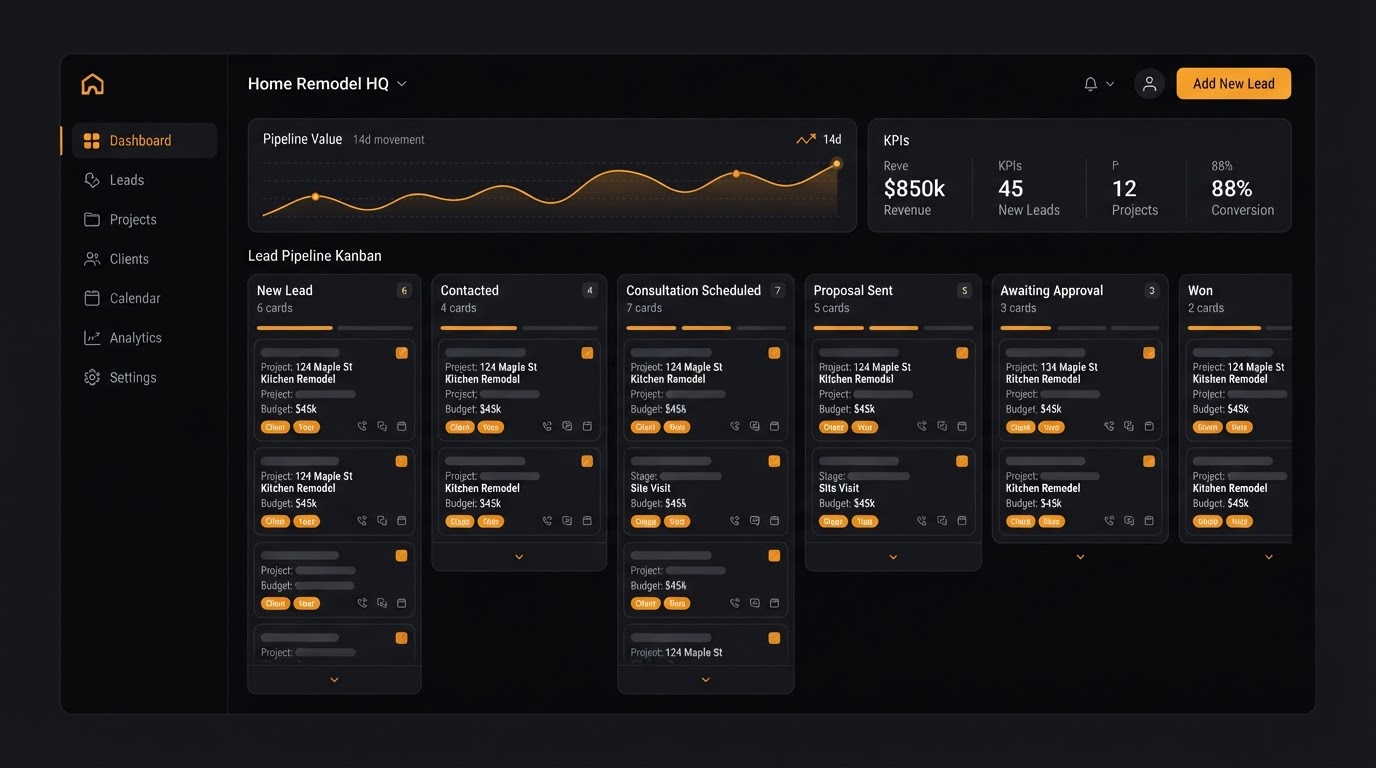Call from the first Contacted card phone icon
The height and width of the screenshot is (768, 1376).
[x=547, y=426]
